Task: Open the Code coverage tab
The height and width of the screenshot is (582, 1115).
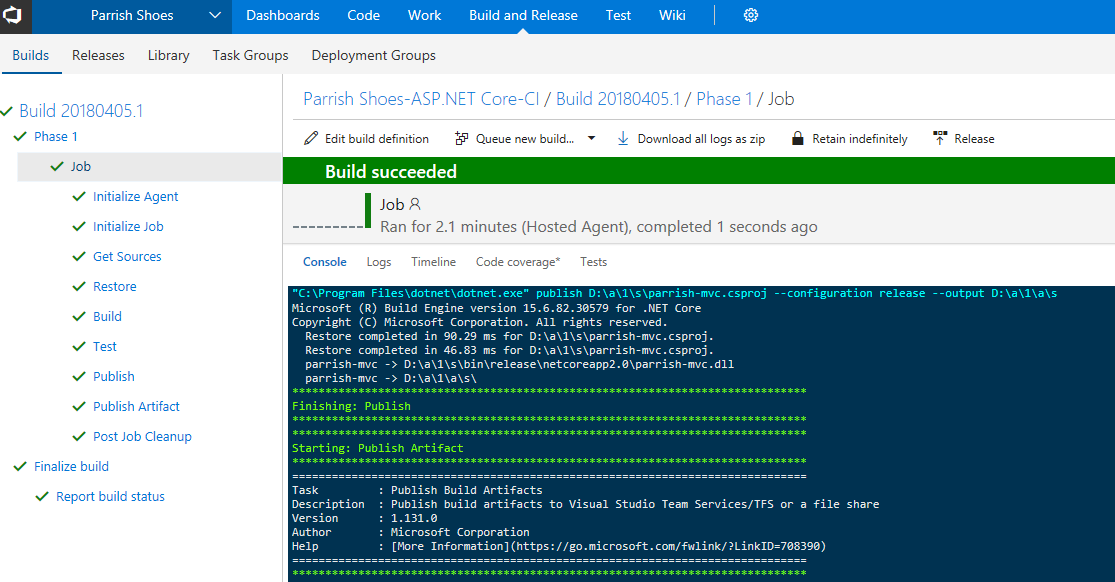Action: (517, 262)
